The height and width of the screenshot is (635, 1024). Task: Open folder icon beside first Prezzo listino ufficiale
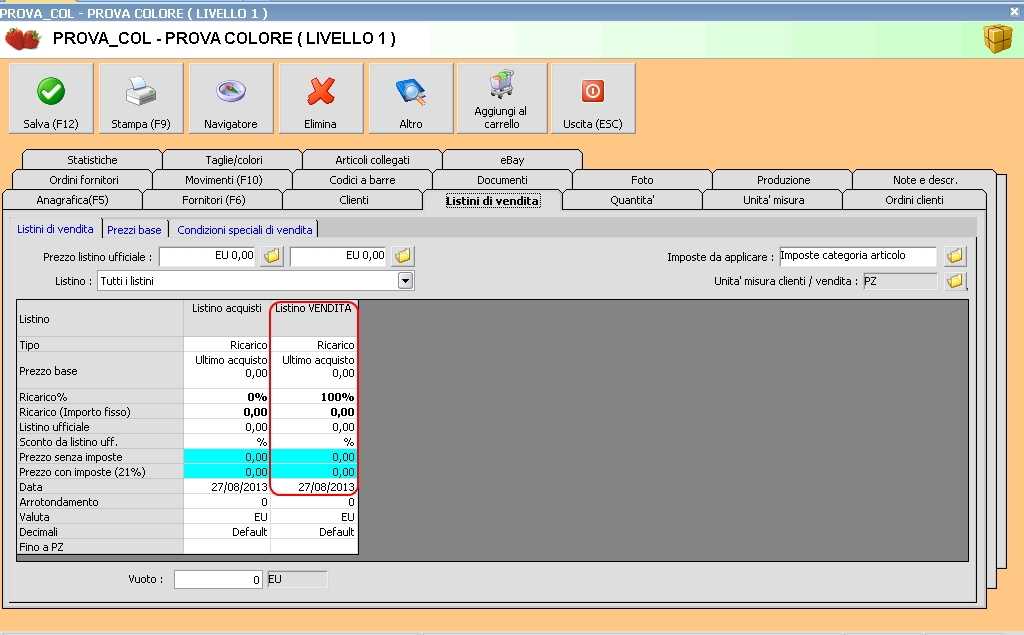272,256
